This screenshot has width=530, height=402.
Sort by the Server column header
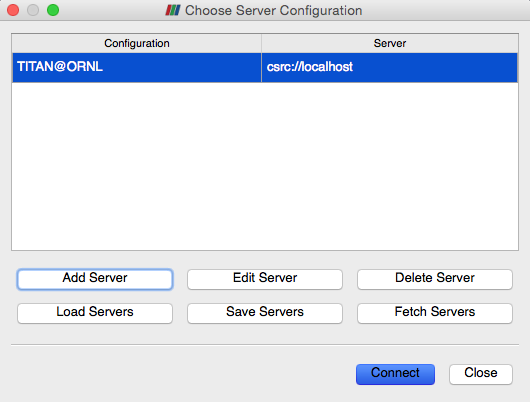tap(390, 43)
